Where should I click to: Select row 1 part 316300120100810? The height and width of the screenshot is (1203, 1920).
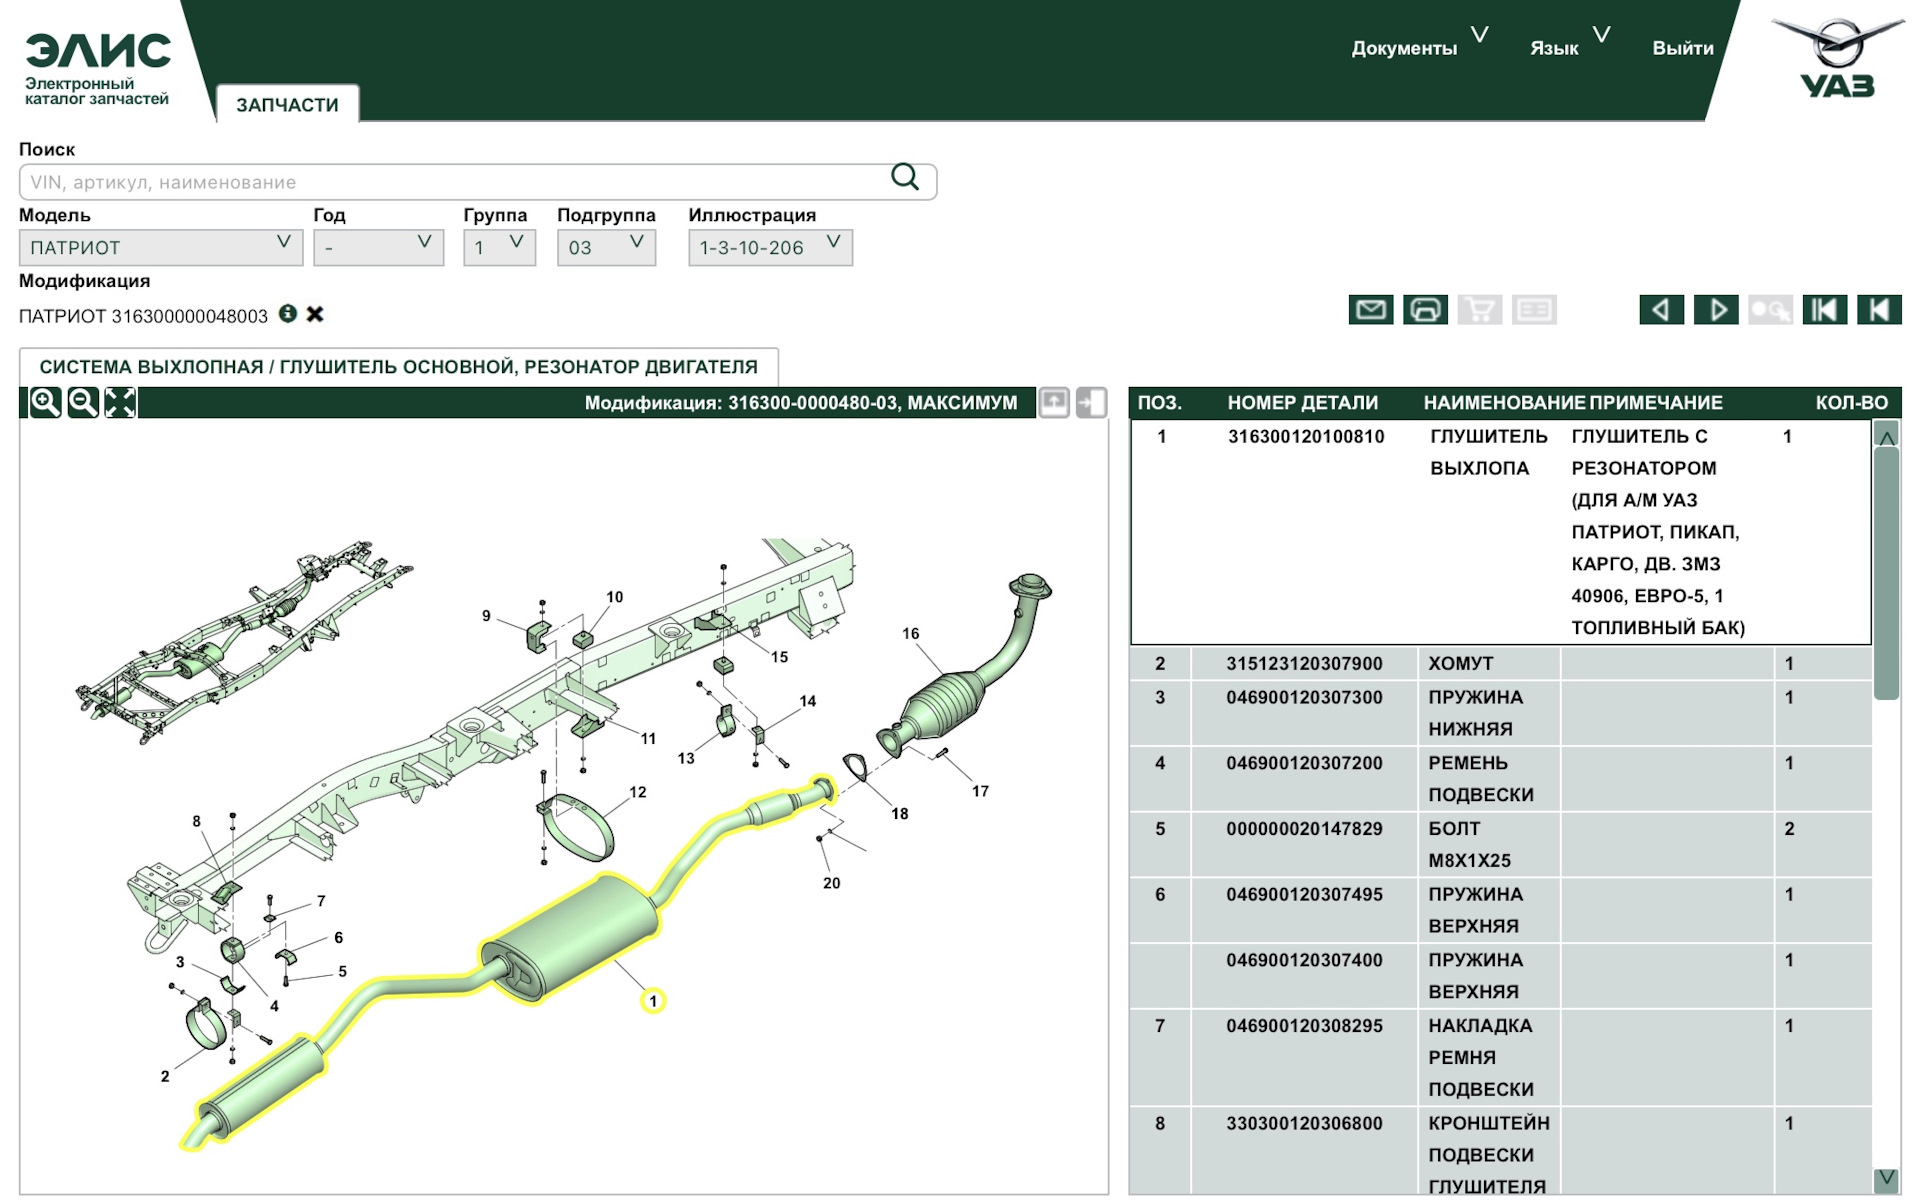pos(1500,532)
